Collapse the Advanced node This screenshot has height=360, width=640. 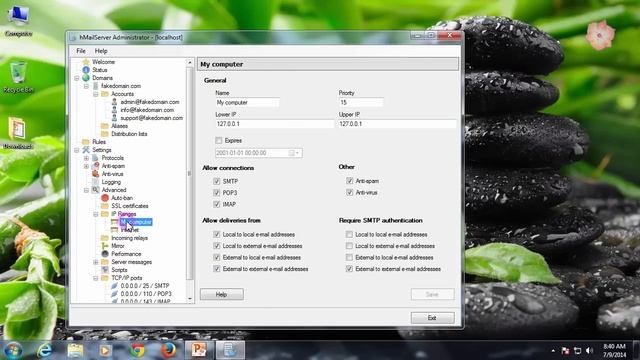click(86, 190)
